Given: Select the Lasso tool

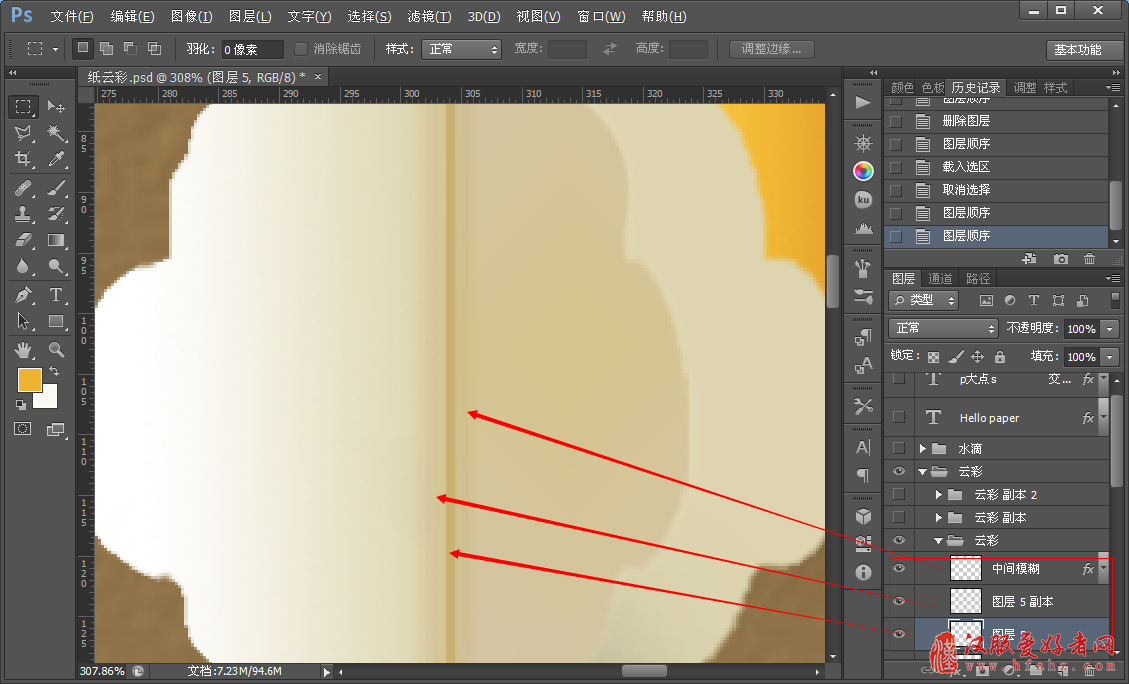Looking at the screenshot, I should point(23,132).
